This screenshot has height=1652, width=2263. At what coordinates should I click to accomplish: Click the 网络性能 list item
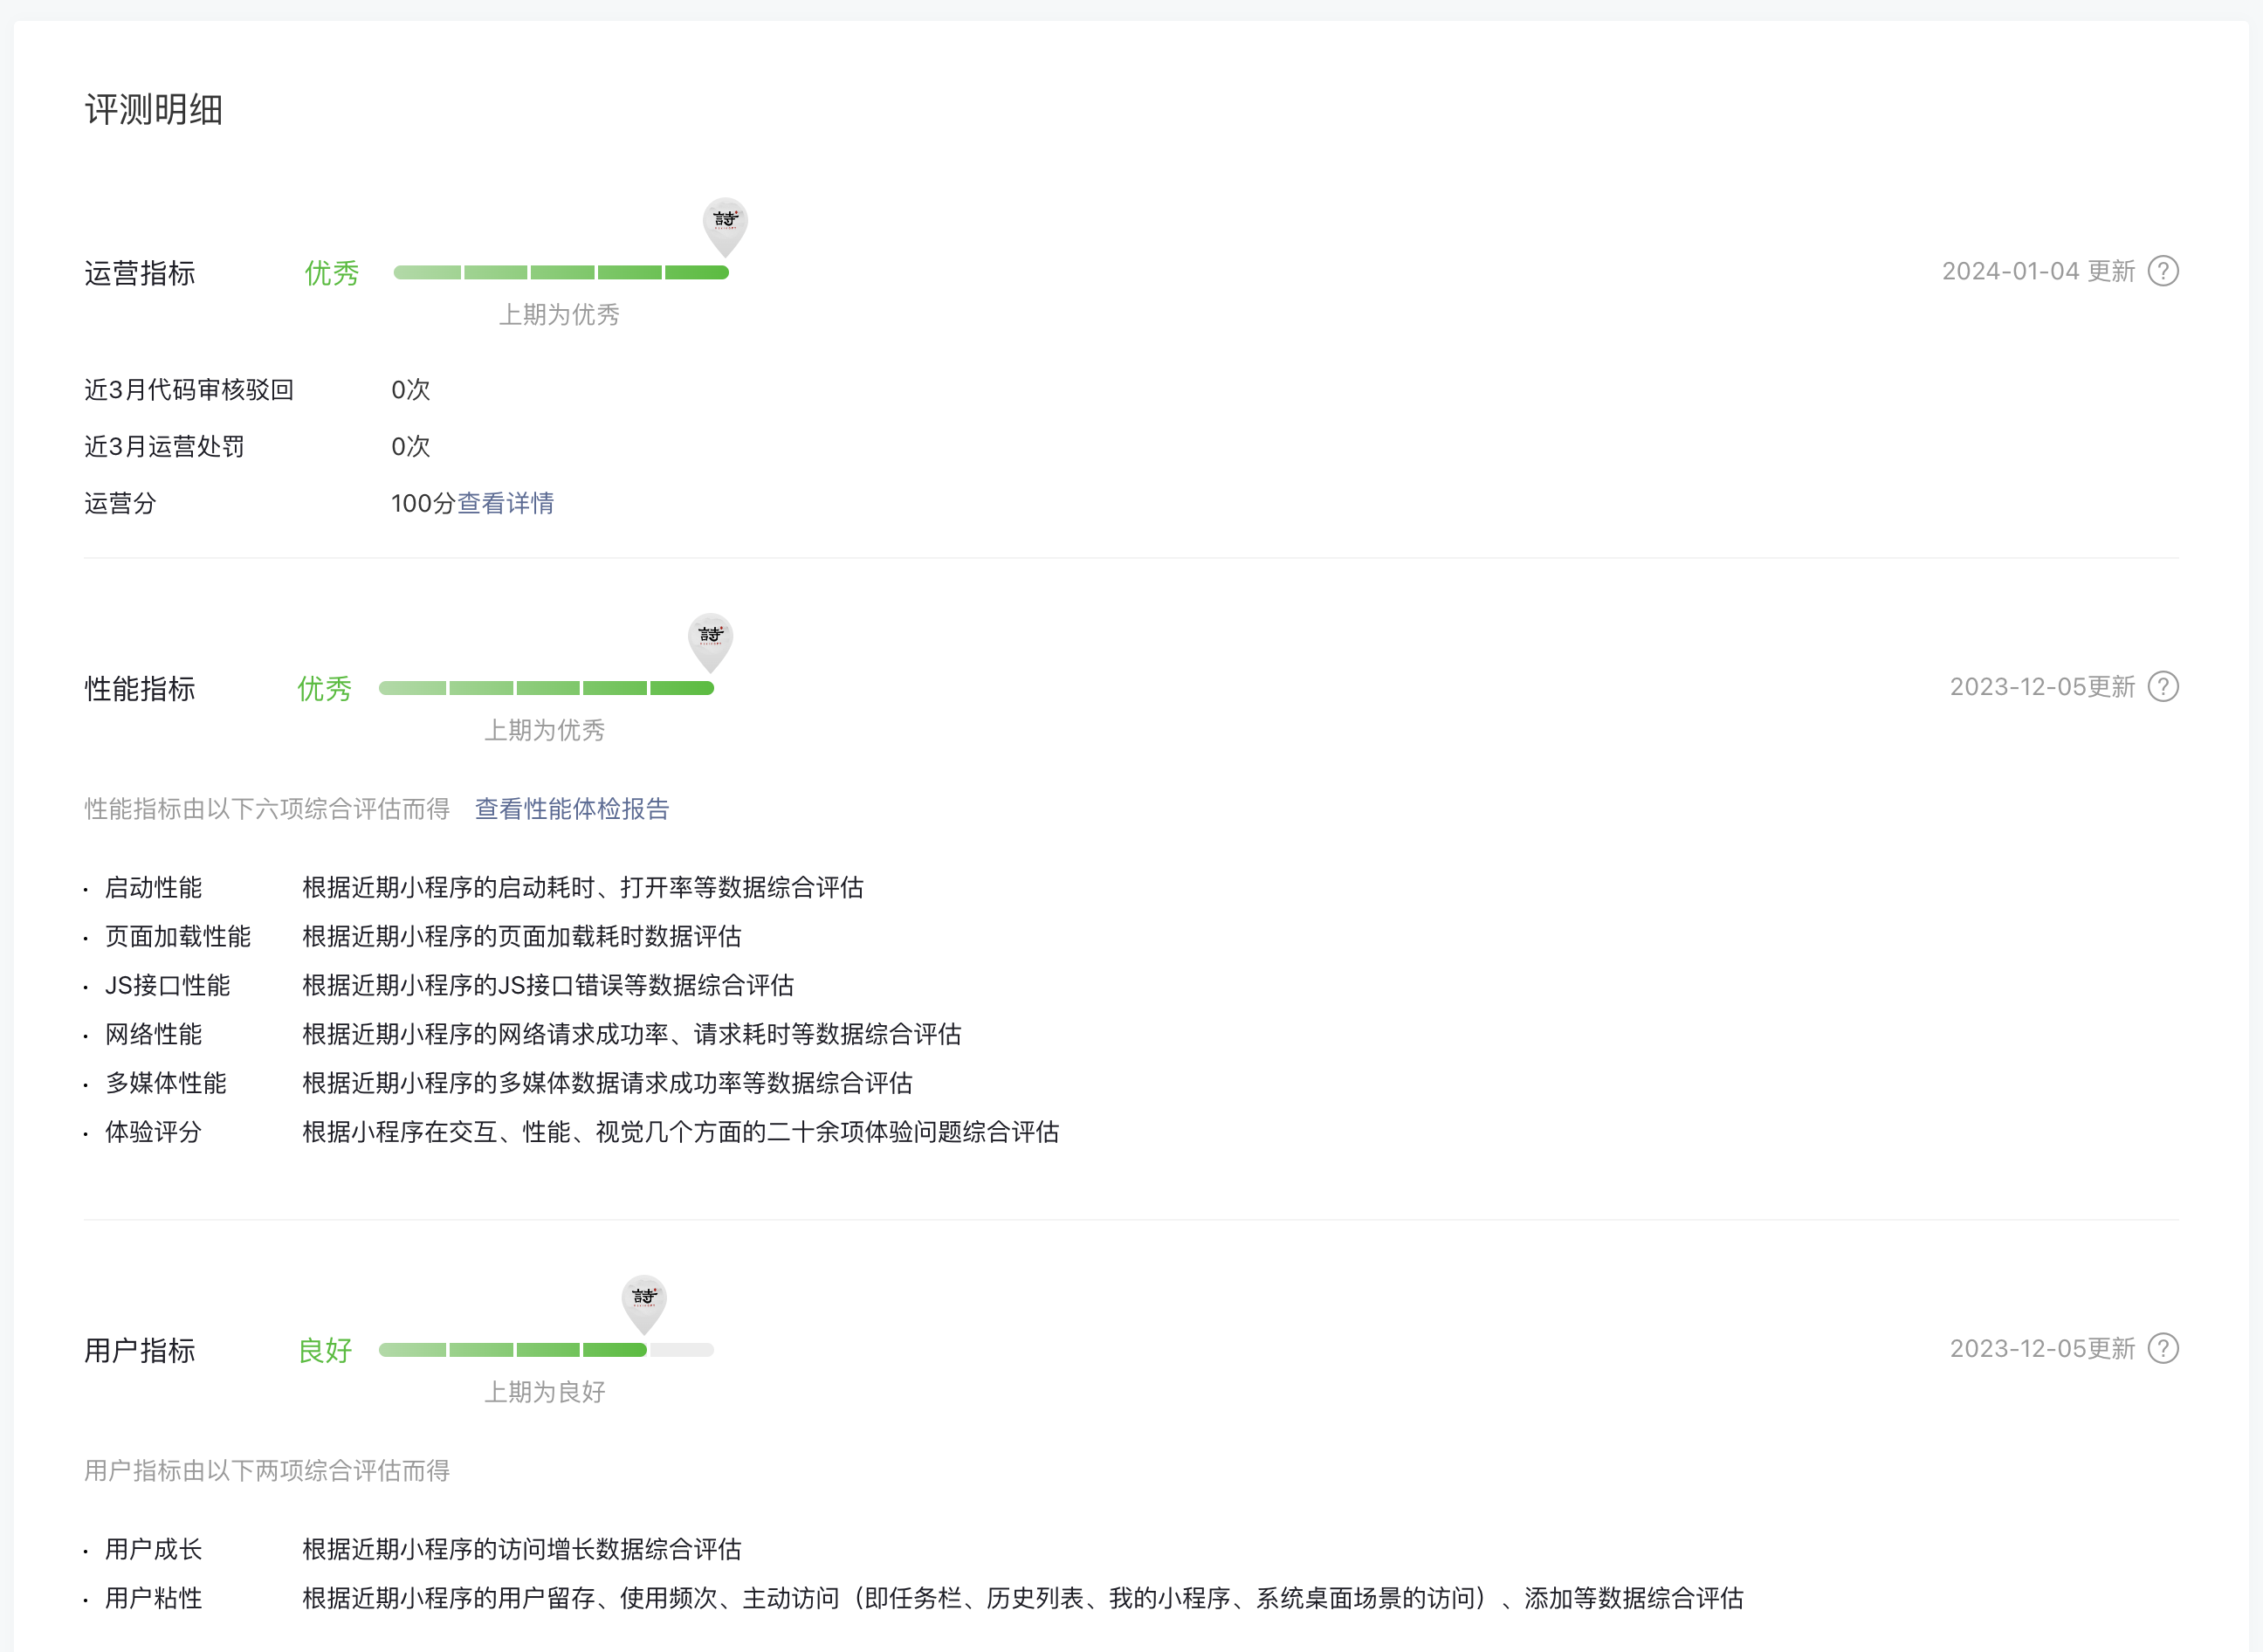[x=153, y=1034]
